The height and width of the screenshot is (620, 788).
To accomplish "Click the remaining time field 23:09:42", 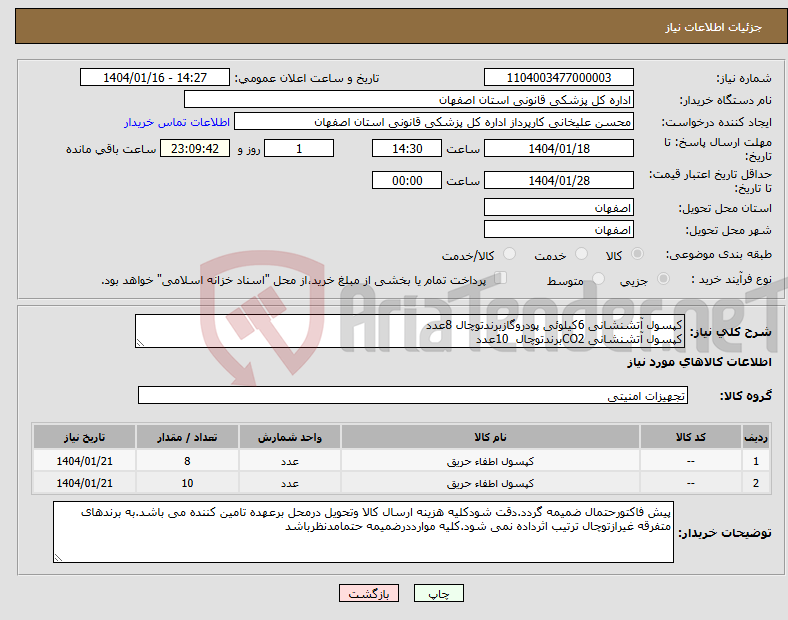I will (x=195, y=149).
